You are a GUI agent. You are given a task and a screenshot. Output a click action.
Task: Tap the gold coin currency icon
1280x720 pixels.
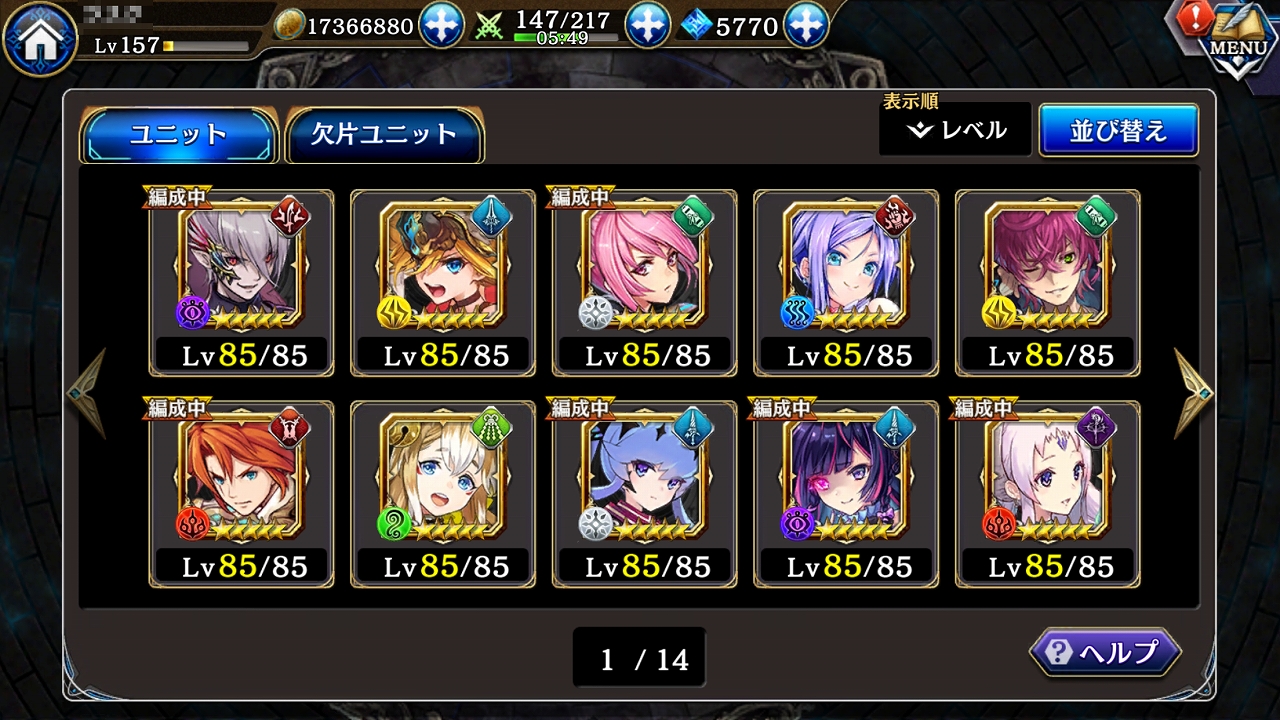(x=288, y=25)
